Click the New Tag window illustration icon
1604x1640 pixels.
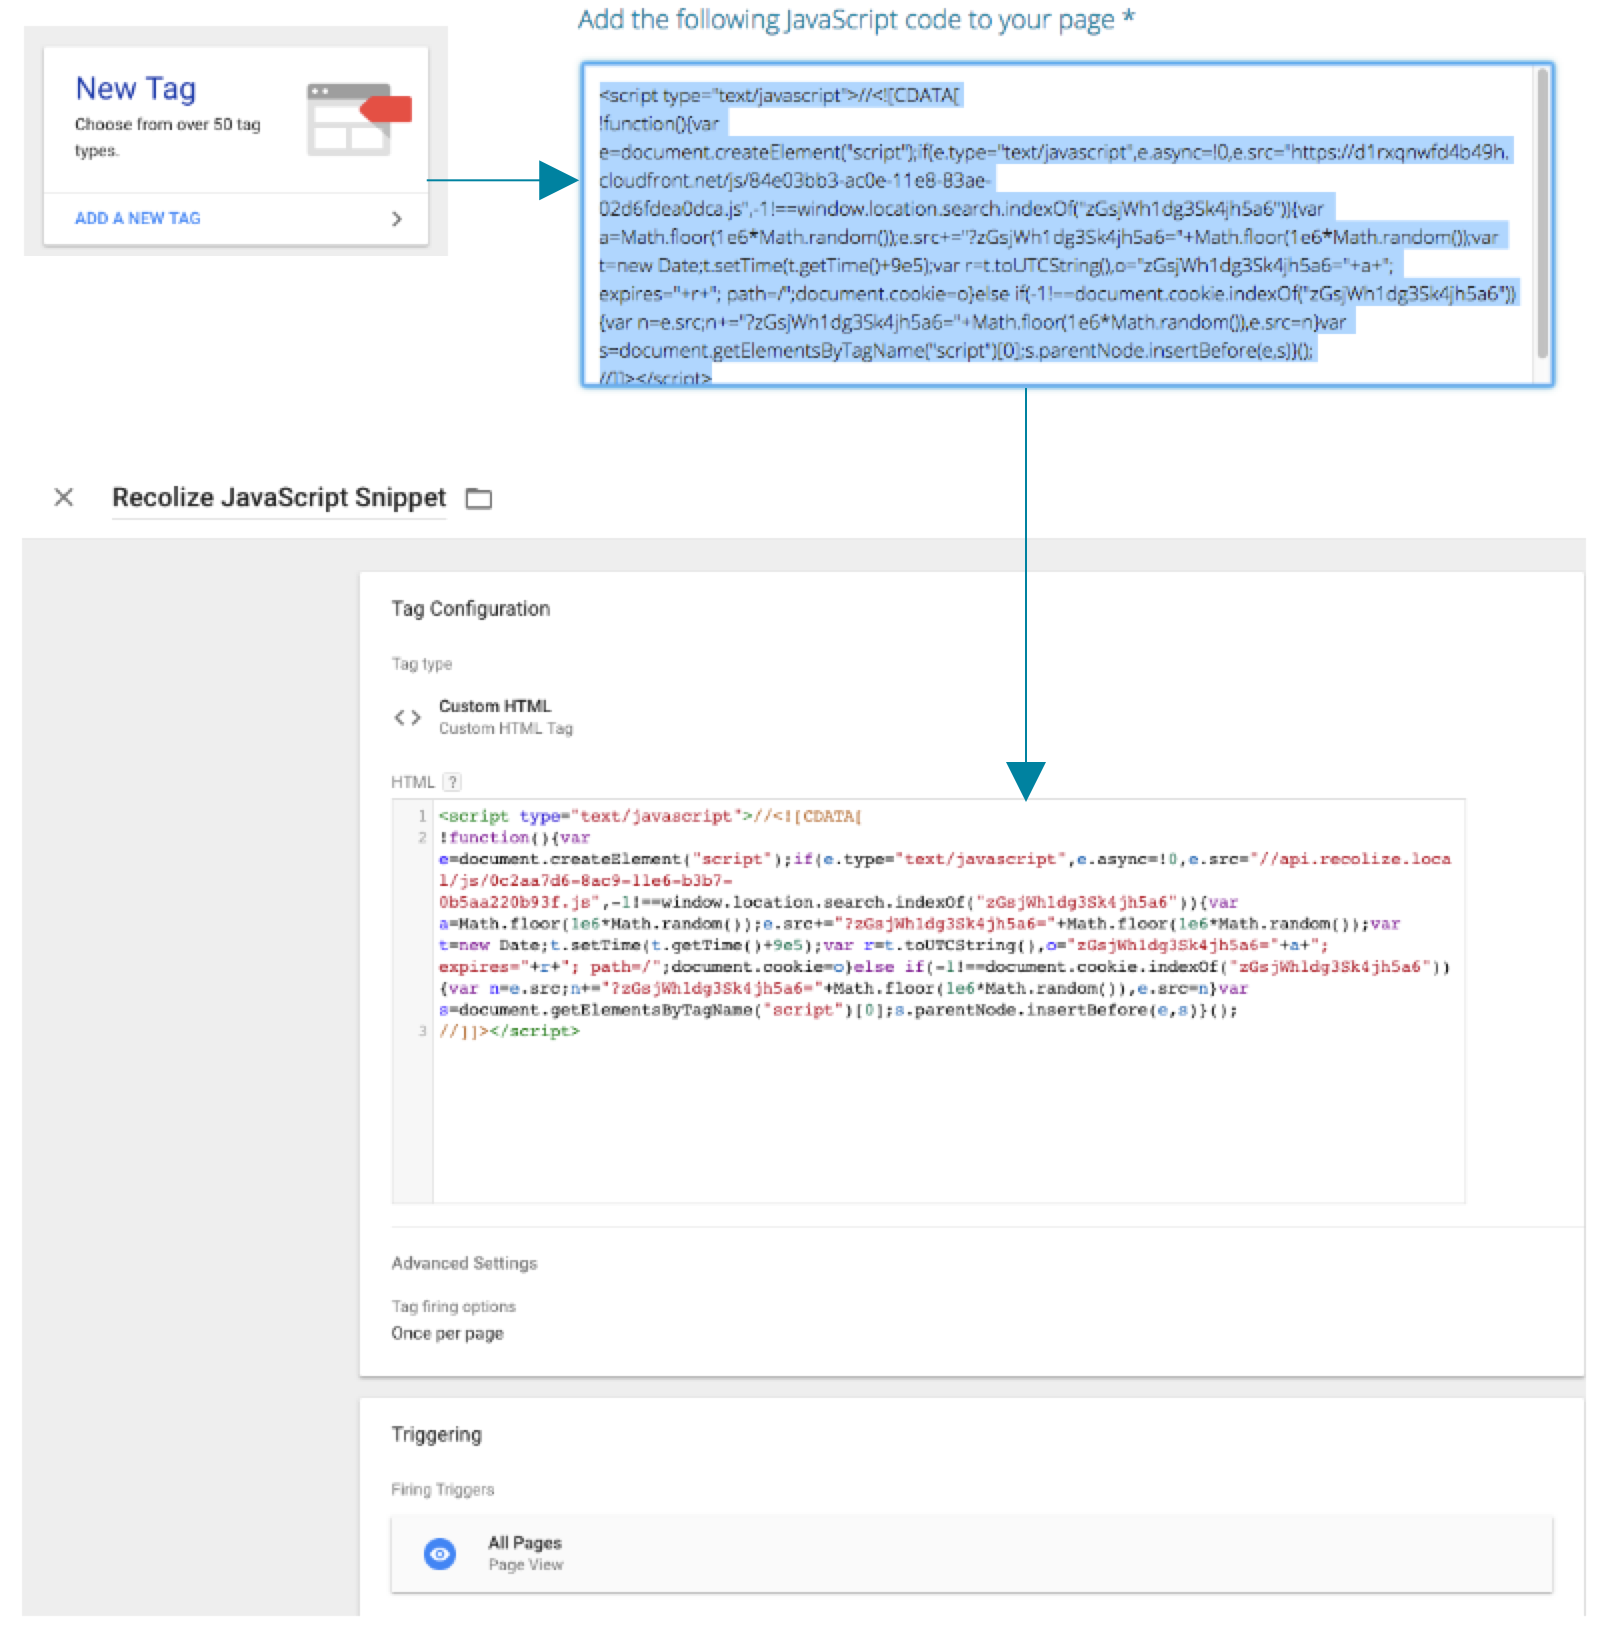[x=359, y=119]
